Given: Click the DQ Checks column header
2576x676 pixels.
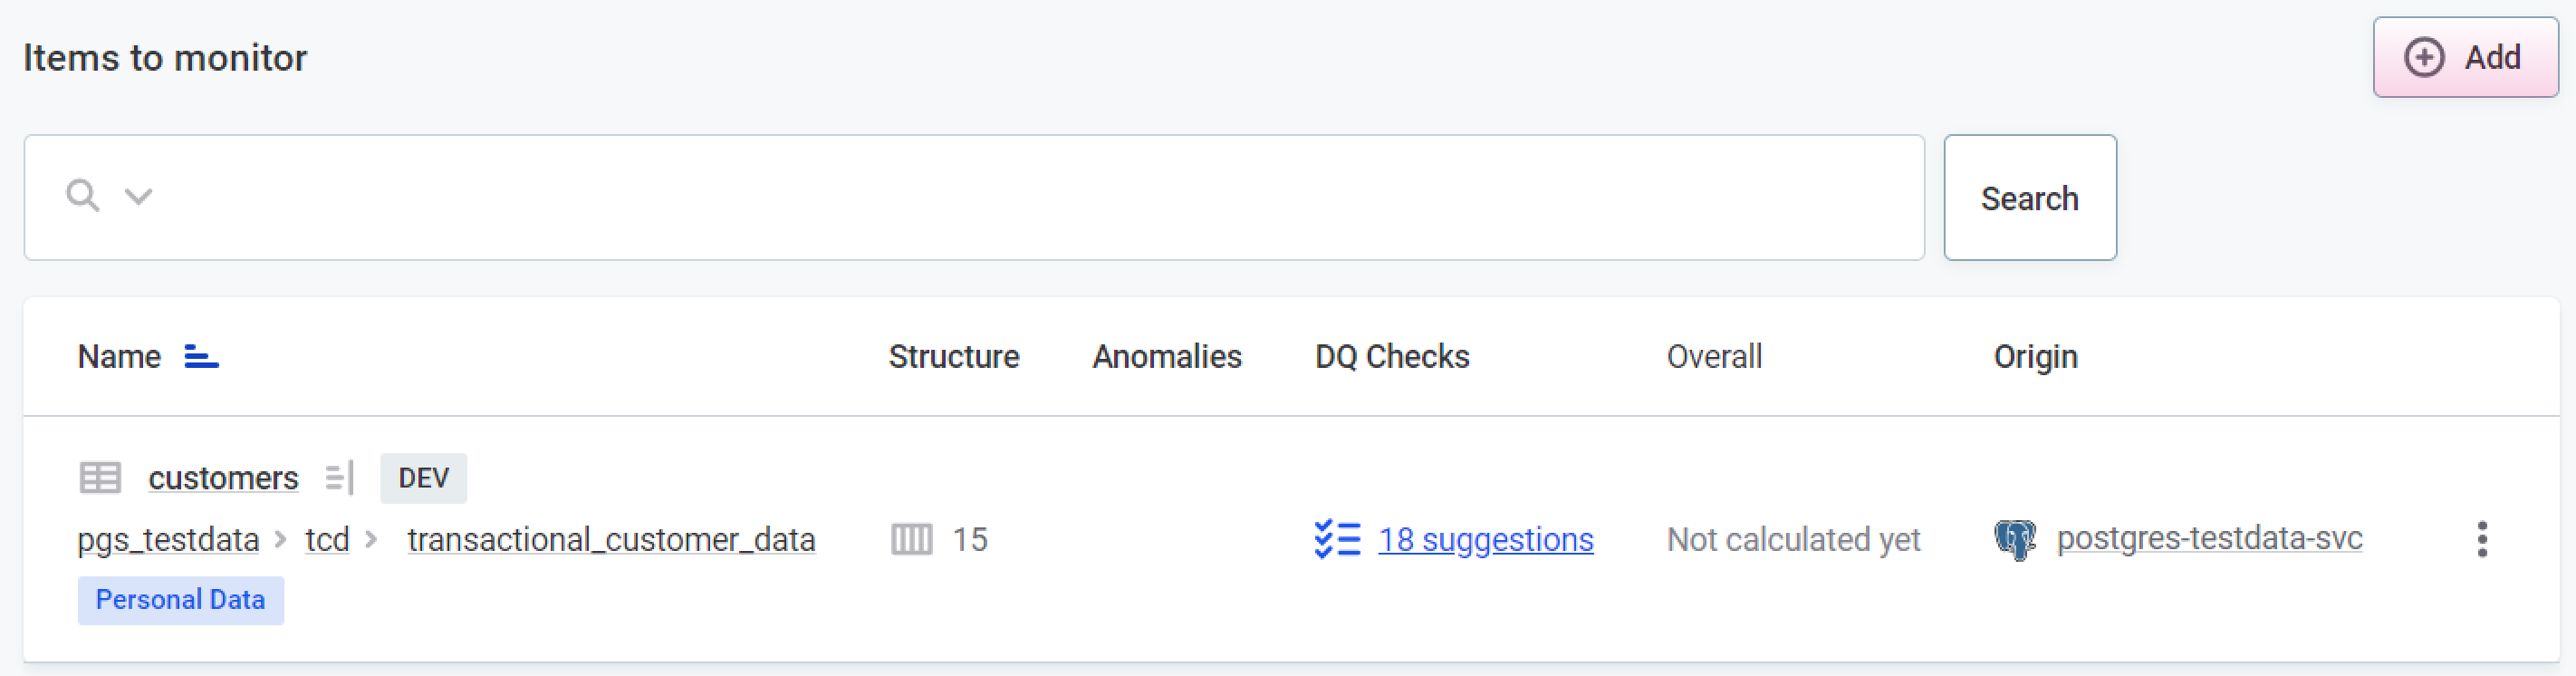Looking at the screenshot, I should pyautogui.click(x=1391, y=357).
